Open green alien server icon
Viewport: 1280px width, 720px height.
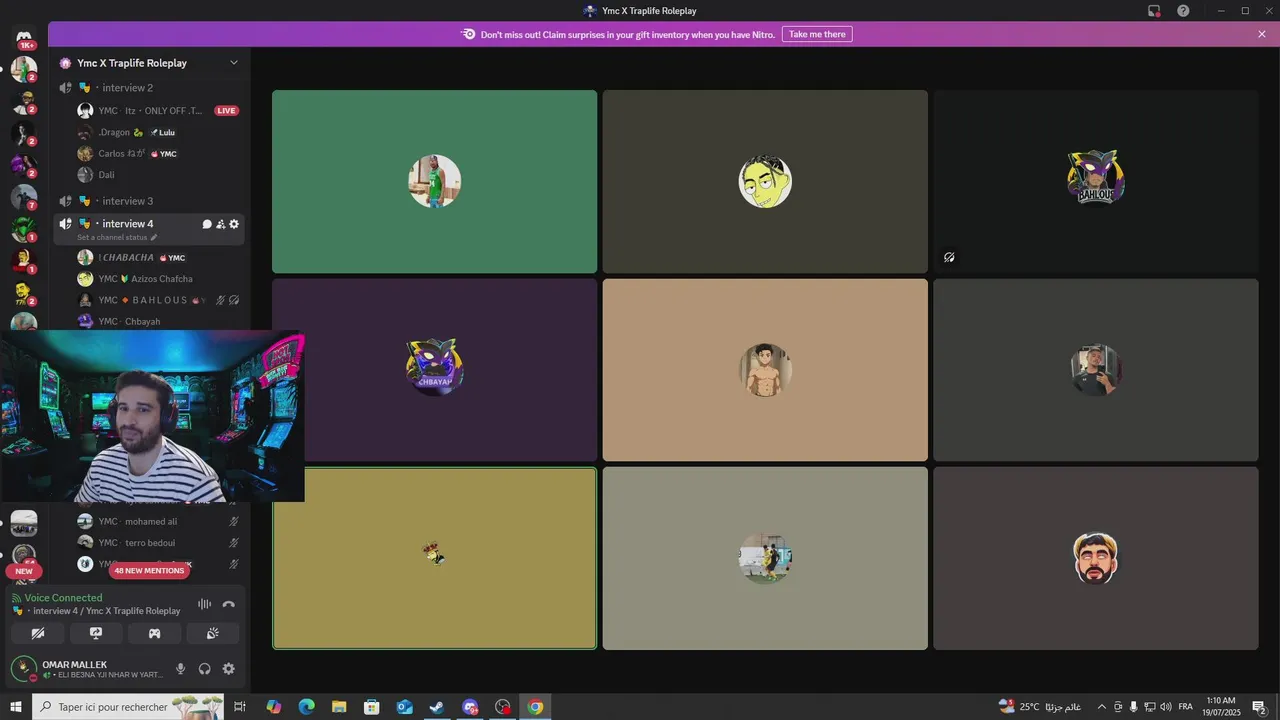[24, 229]
